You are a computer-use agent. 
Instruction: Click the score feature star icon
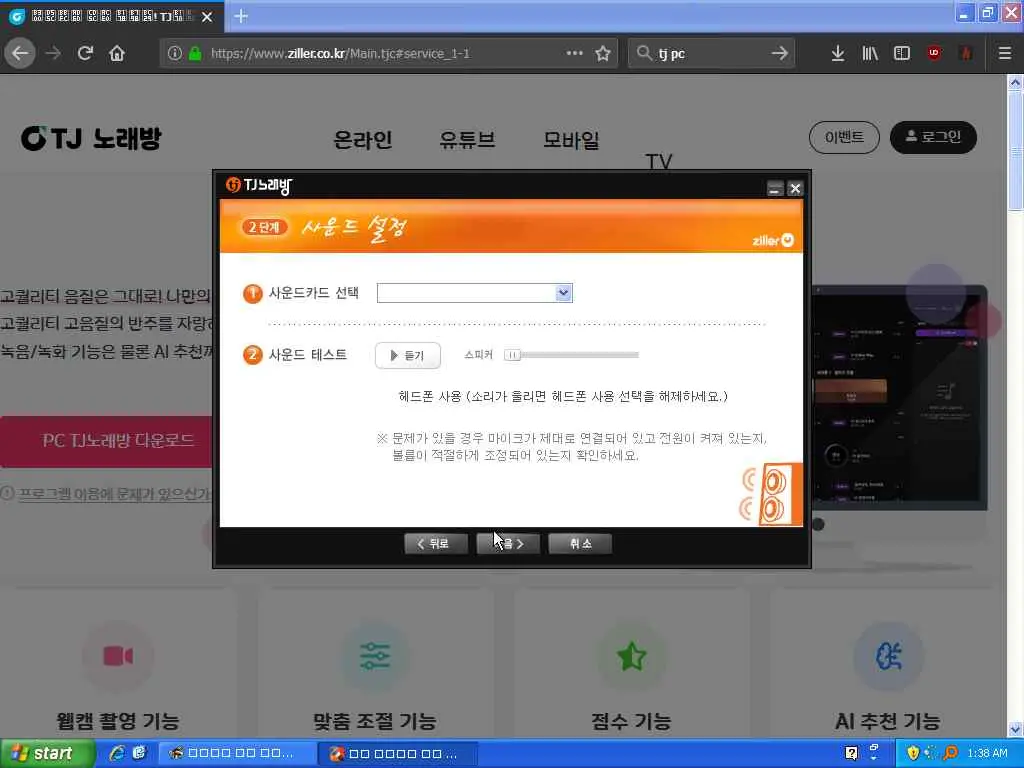(x=632, y=656)
